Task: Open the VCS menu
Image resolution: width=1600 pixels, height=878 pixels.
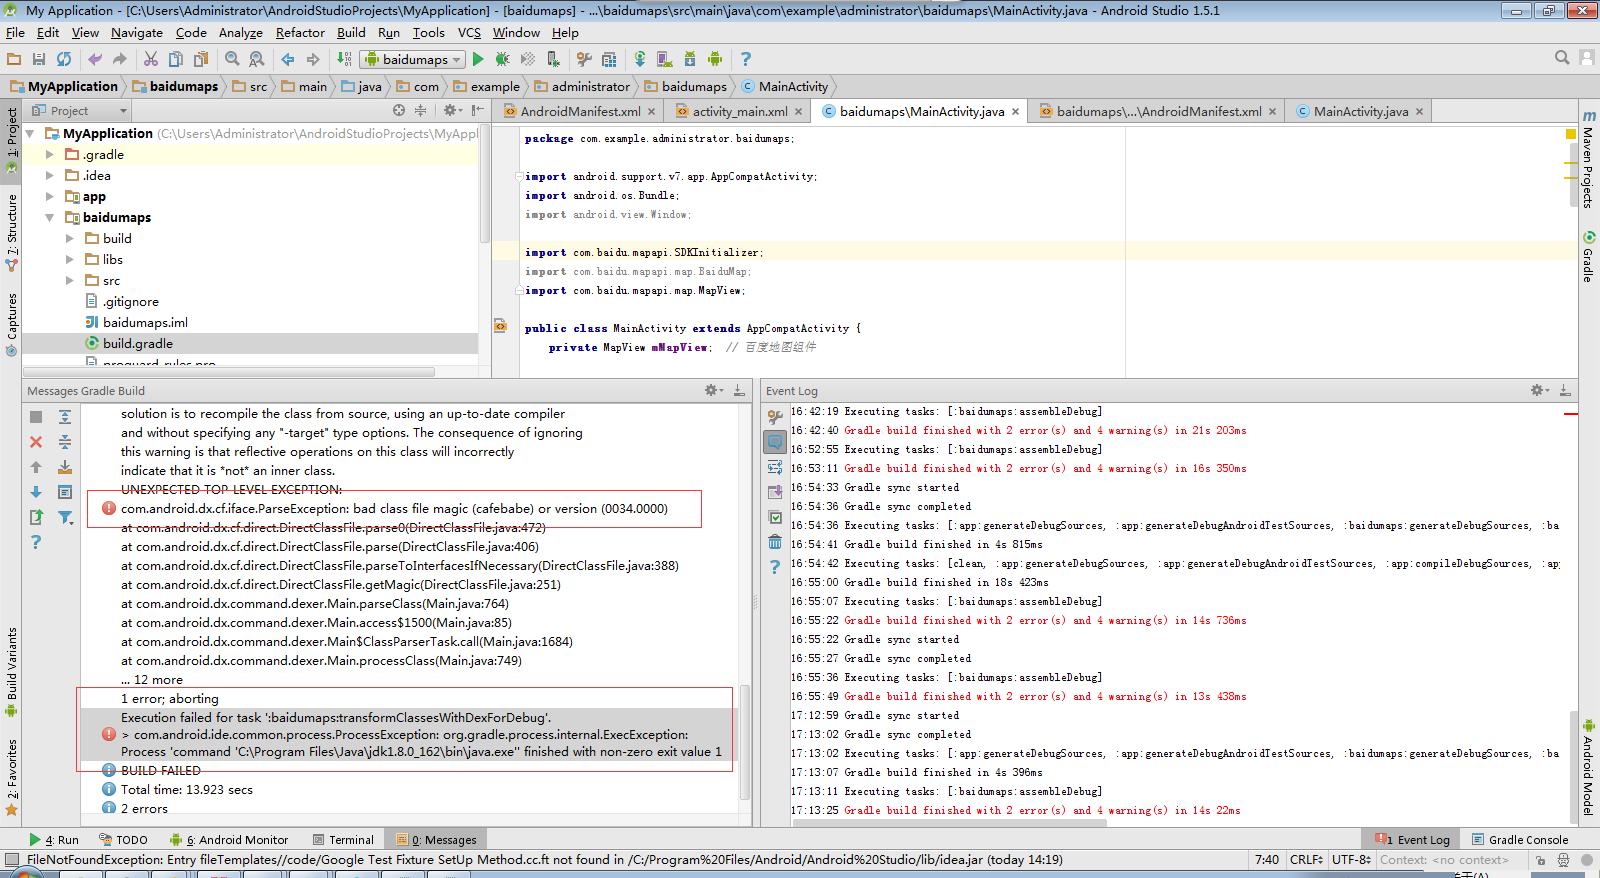Action: (469, 32)
